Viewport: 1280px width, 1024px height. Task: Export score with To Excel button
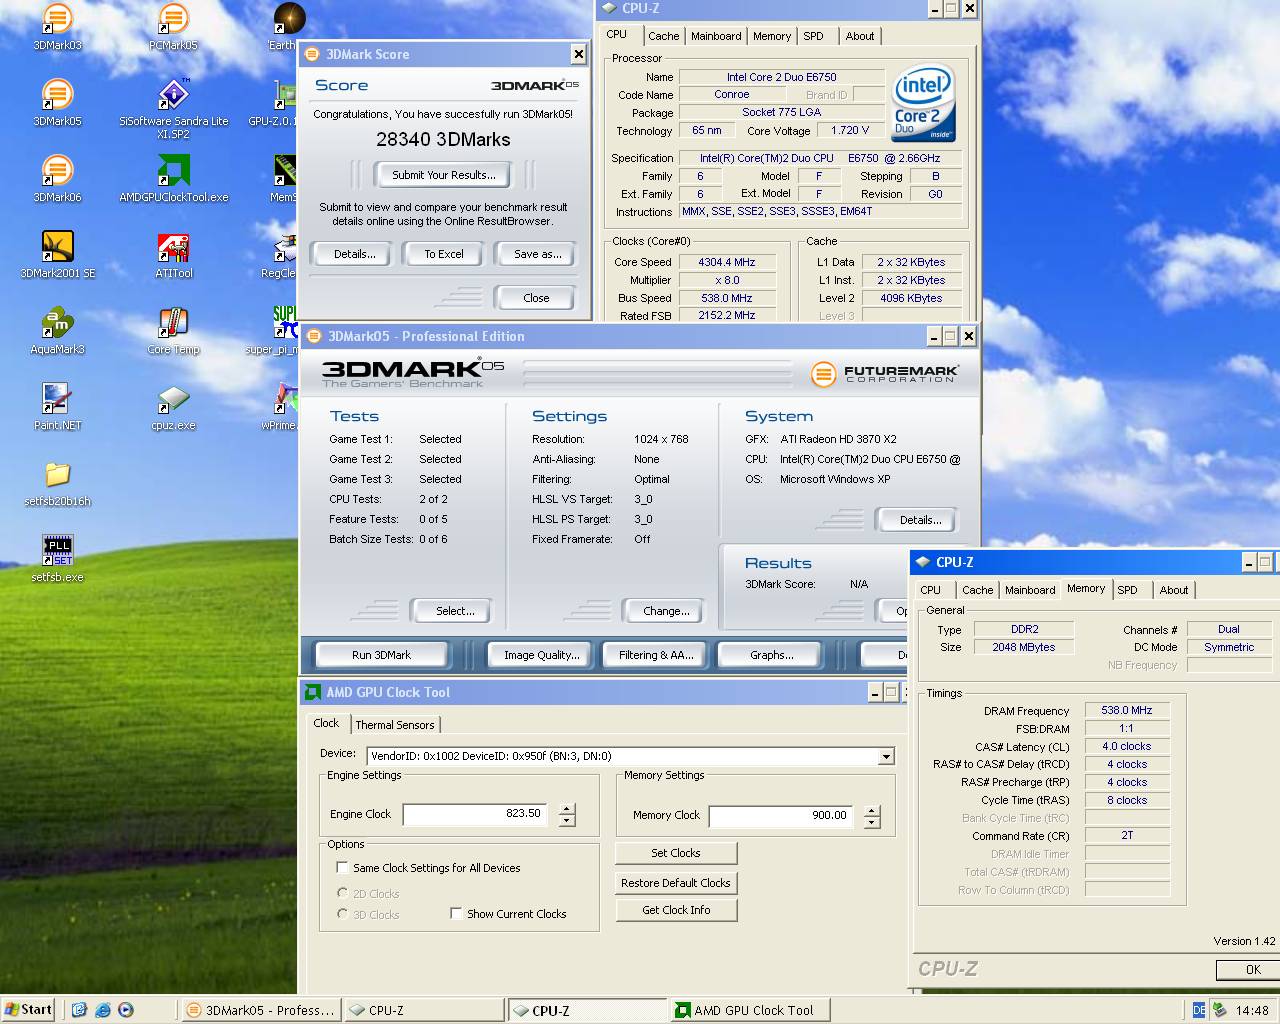(444, 254)
